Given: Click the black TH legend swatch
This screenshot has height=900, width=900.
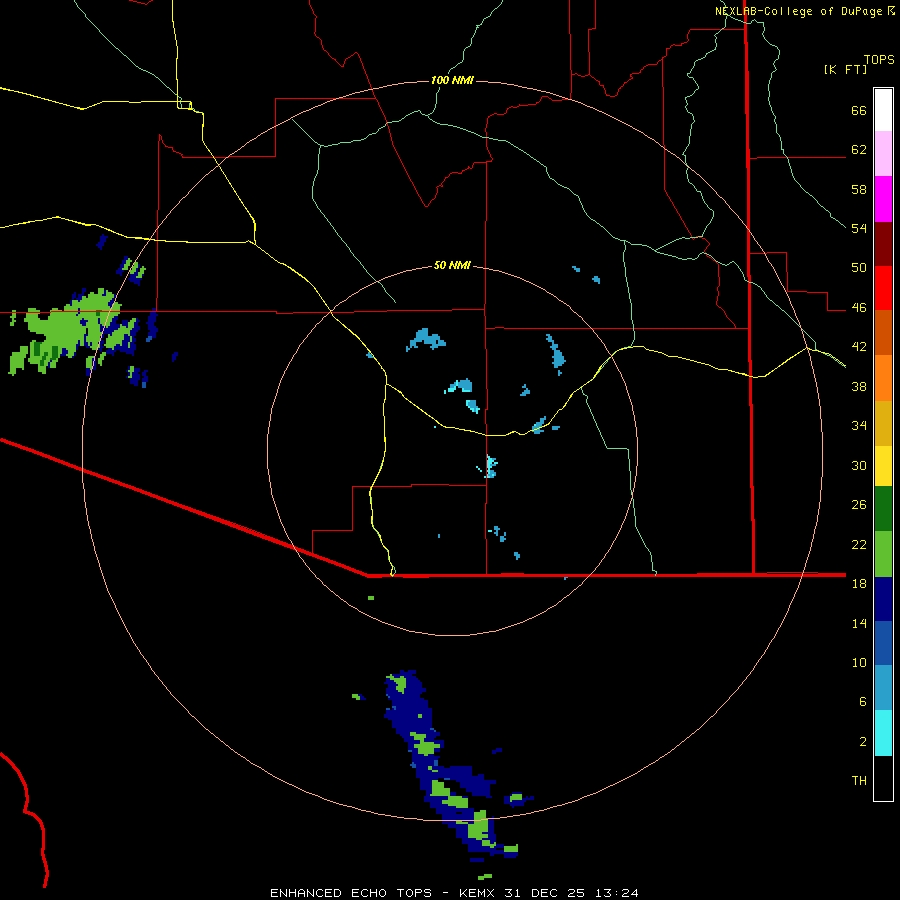Looking at the screenshot, I should [883, 778].
